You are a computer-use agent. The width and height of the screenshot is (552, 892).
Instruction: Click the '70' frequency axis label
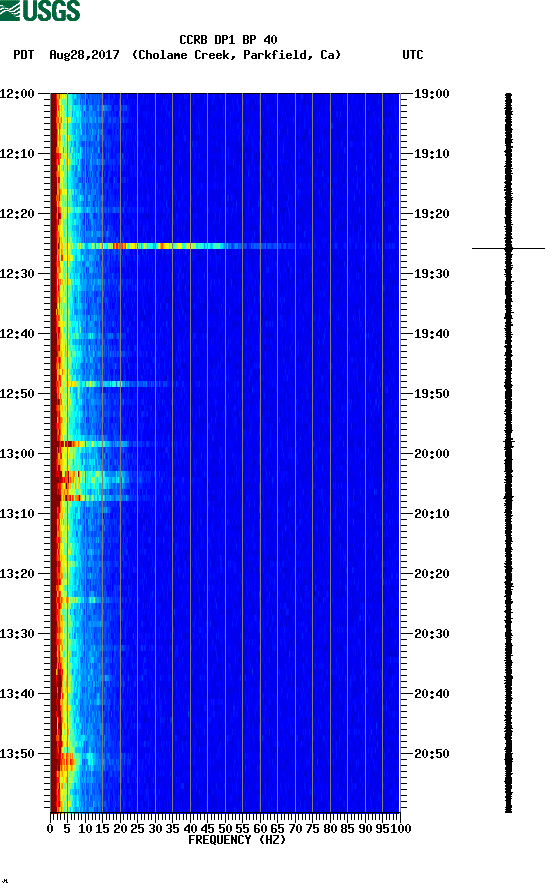295,829
